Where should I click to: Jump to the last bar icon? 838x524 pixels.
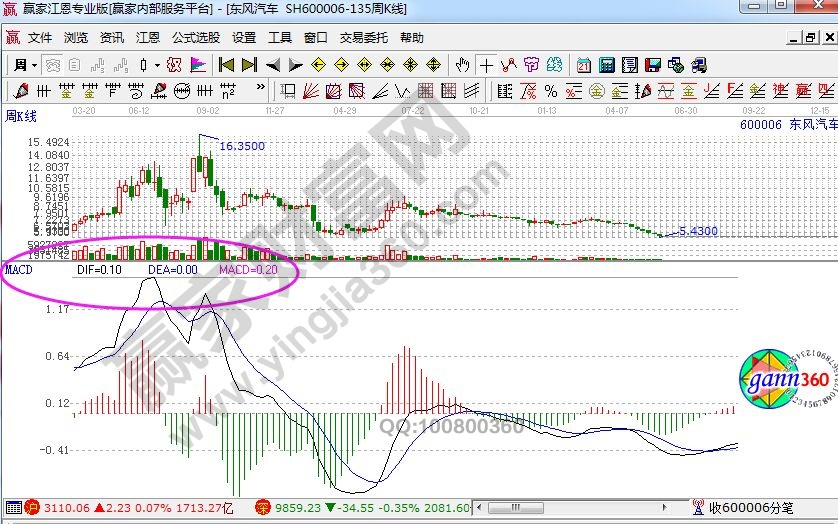(250, 65)
